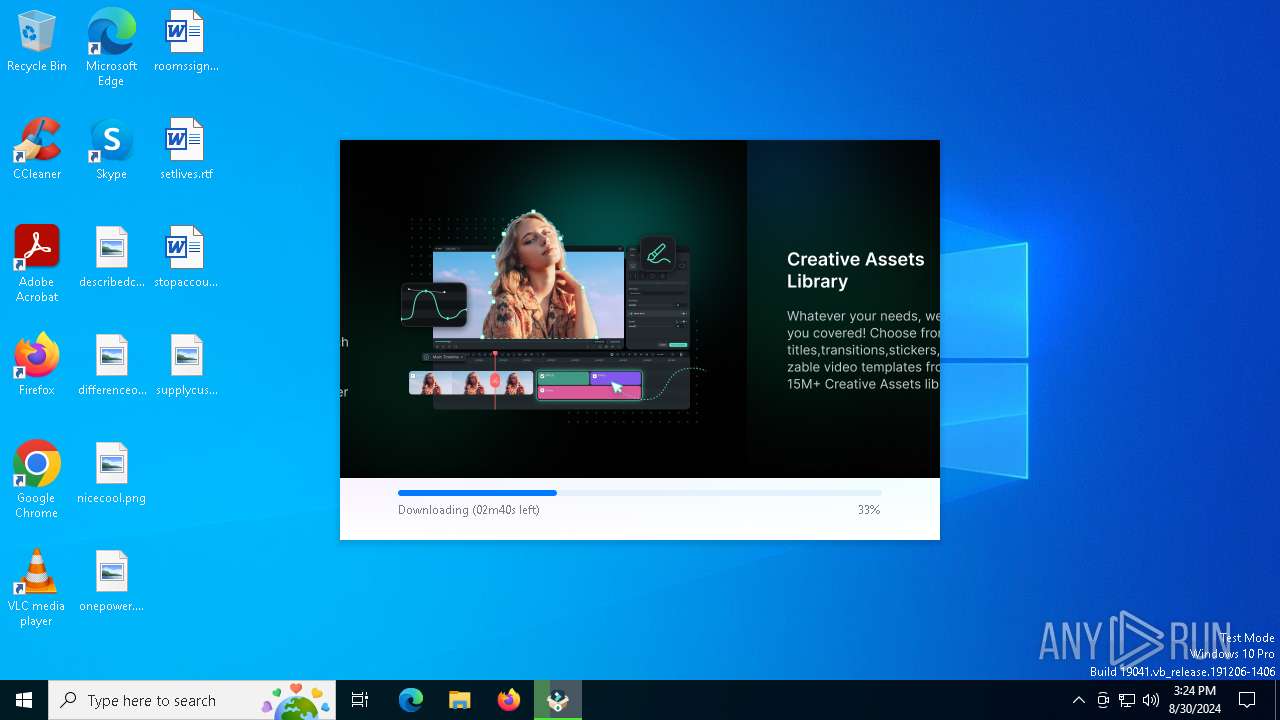
Task: Open the volume control tray icon
Action: pyautogui.click(x=1151, y=700)
